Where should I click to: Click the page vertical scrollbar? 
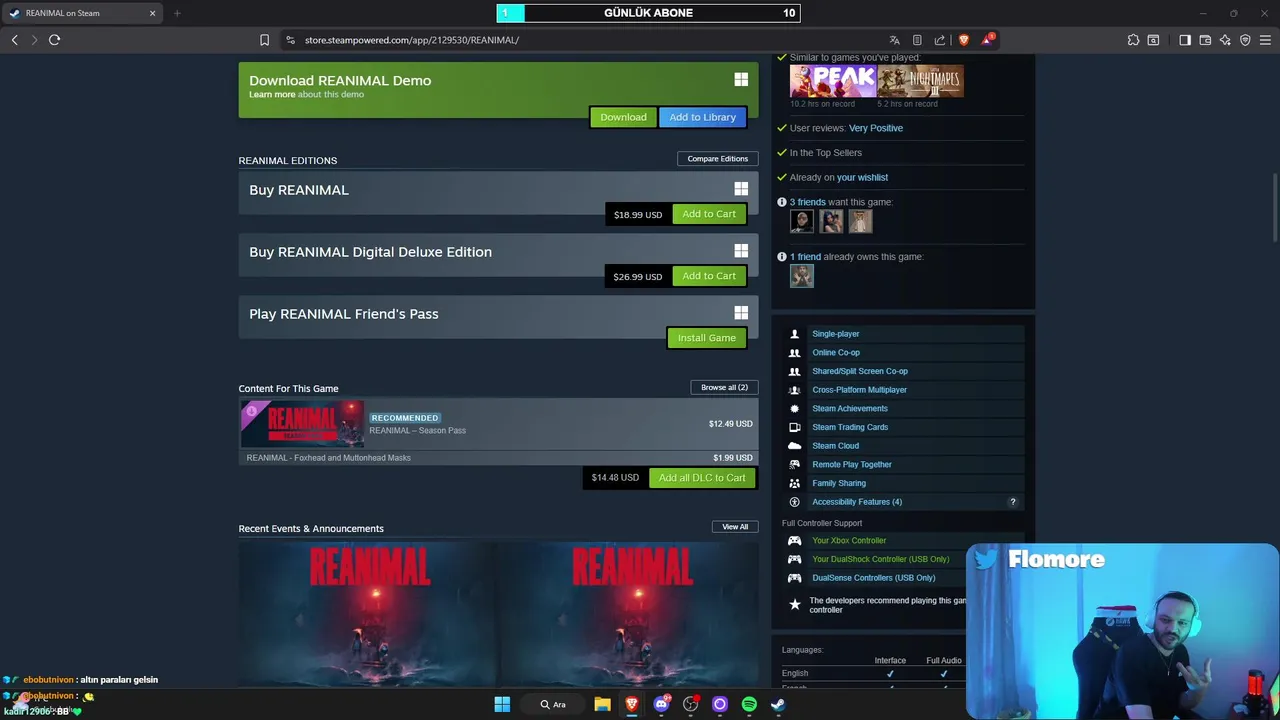point(1275,208)
